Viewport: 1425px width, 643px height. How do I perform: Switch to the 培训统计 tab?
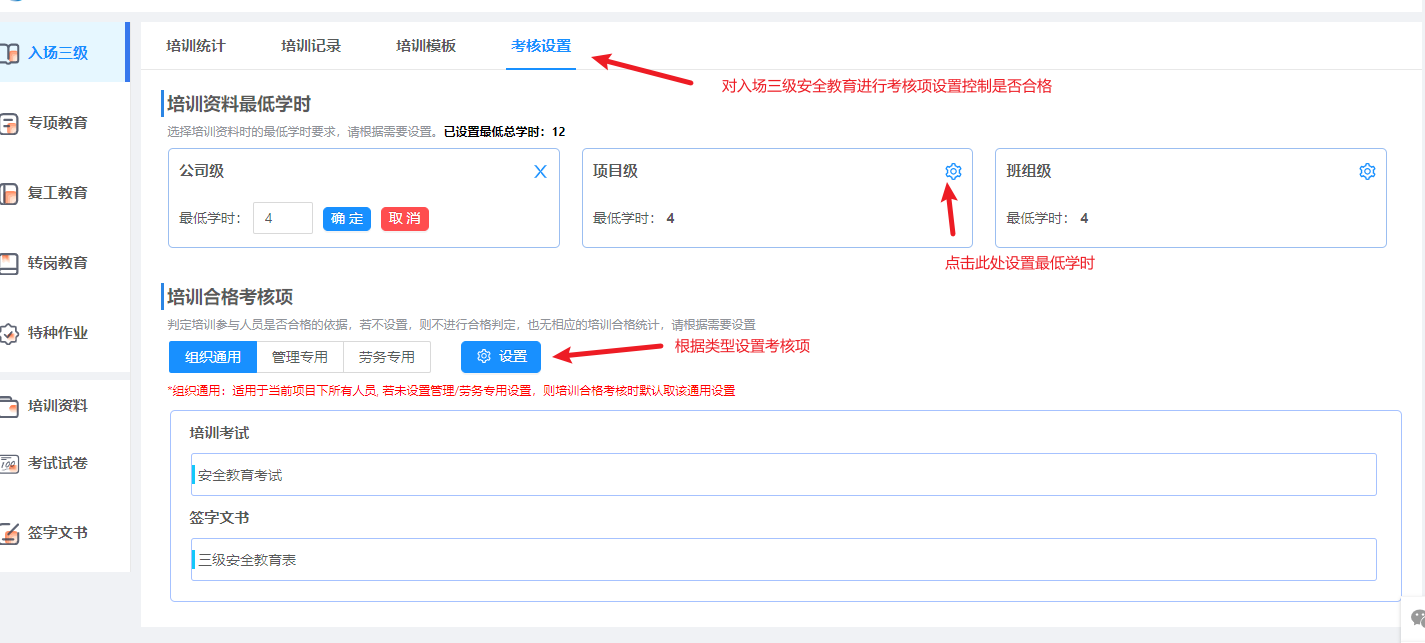[196, 46]
